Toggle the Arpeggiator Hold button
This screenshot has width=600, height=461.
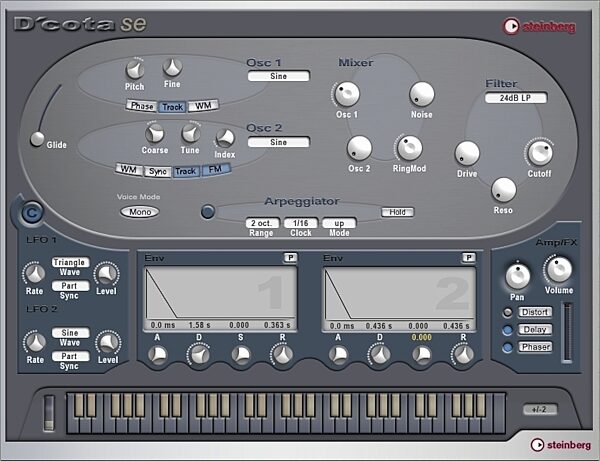[x=398, y=212]
